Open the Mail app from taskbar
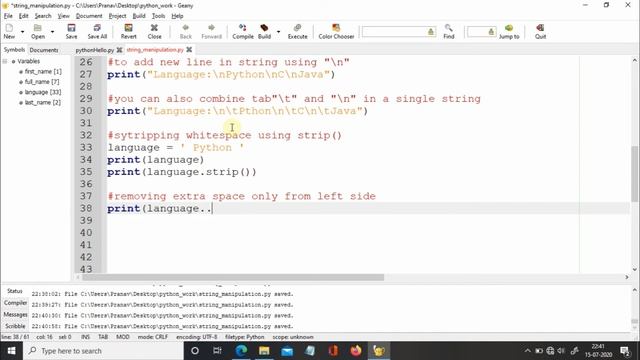The width and height of the screenshot is (640, 360). click(x=287, y=351)
